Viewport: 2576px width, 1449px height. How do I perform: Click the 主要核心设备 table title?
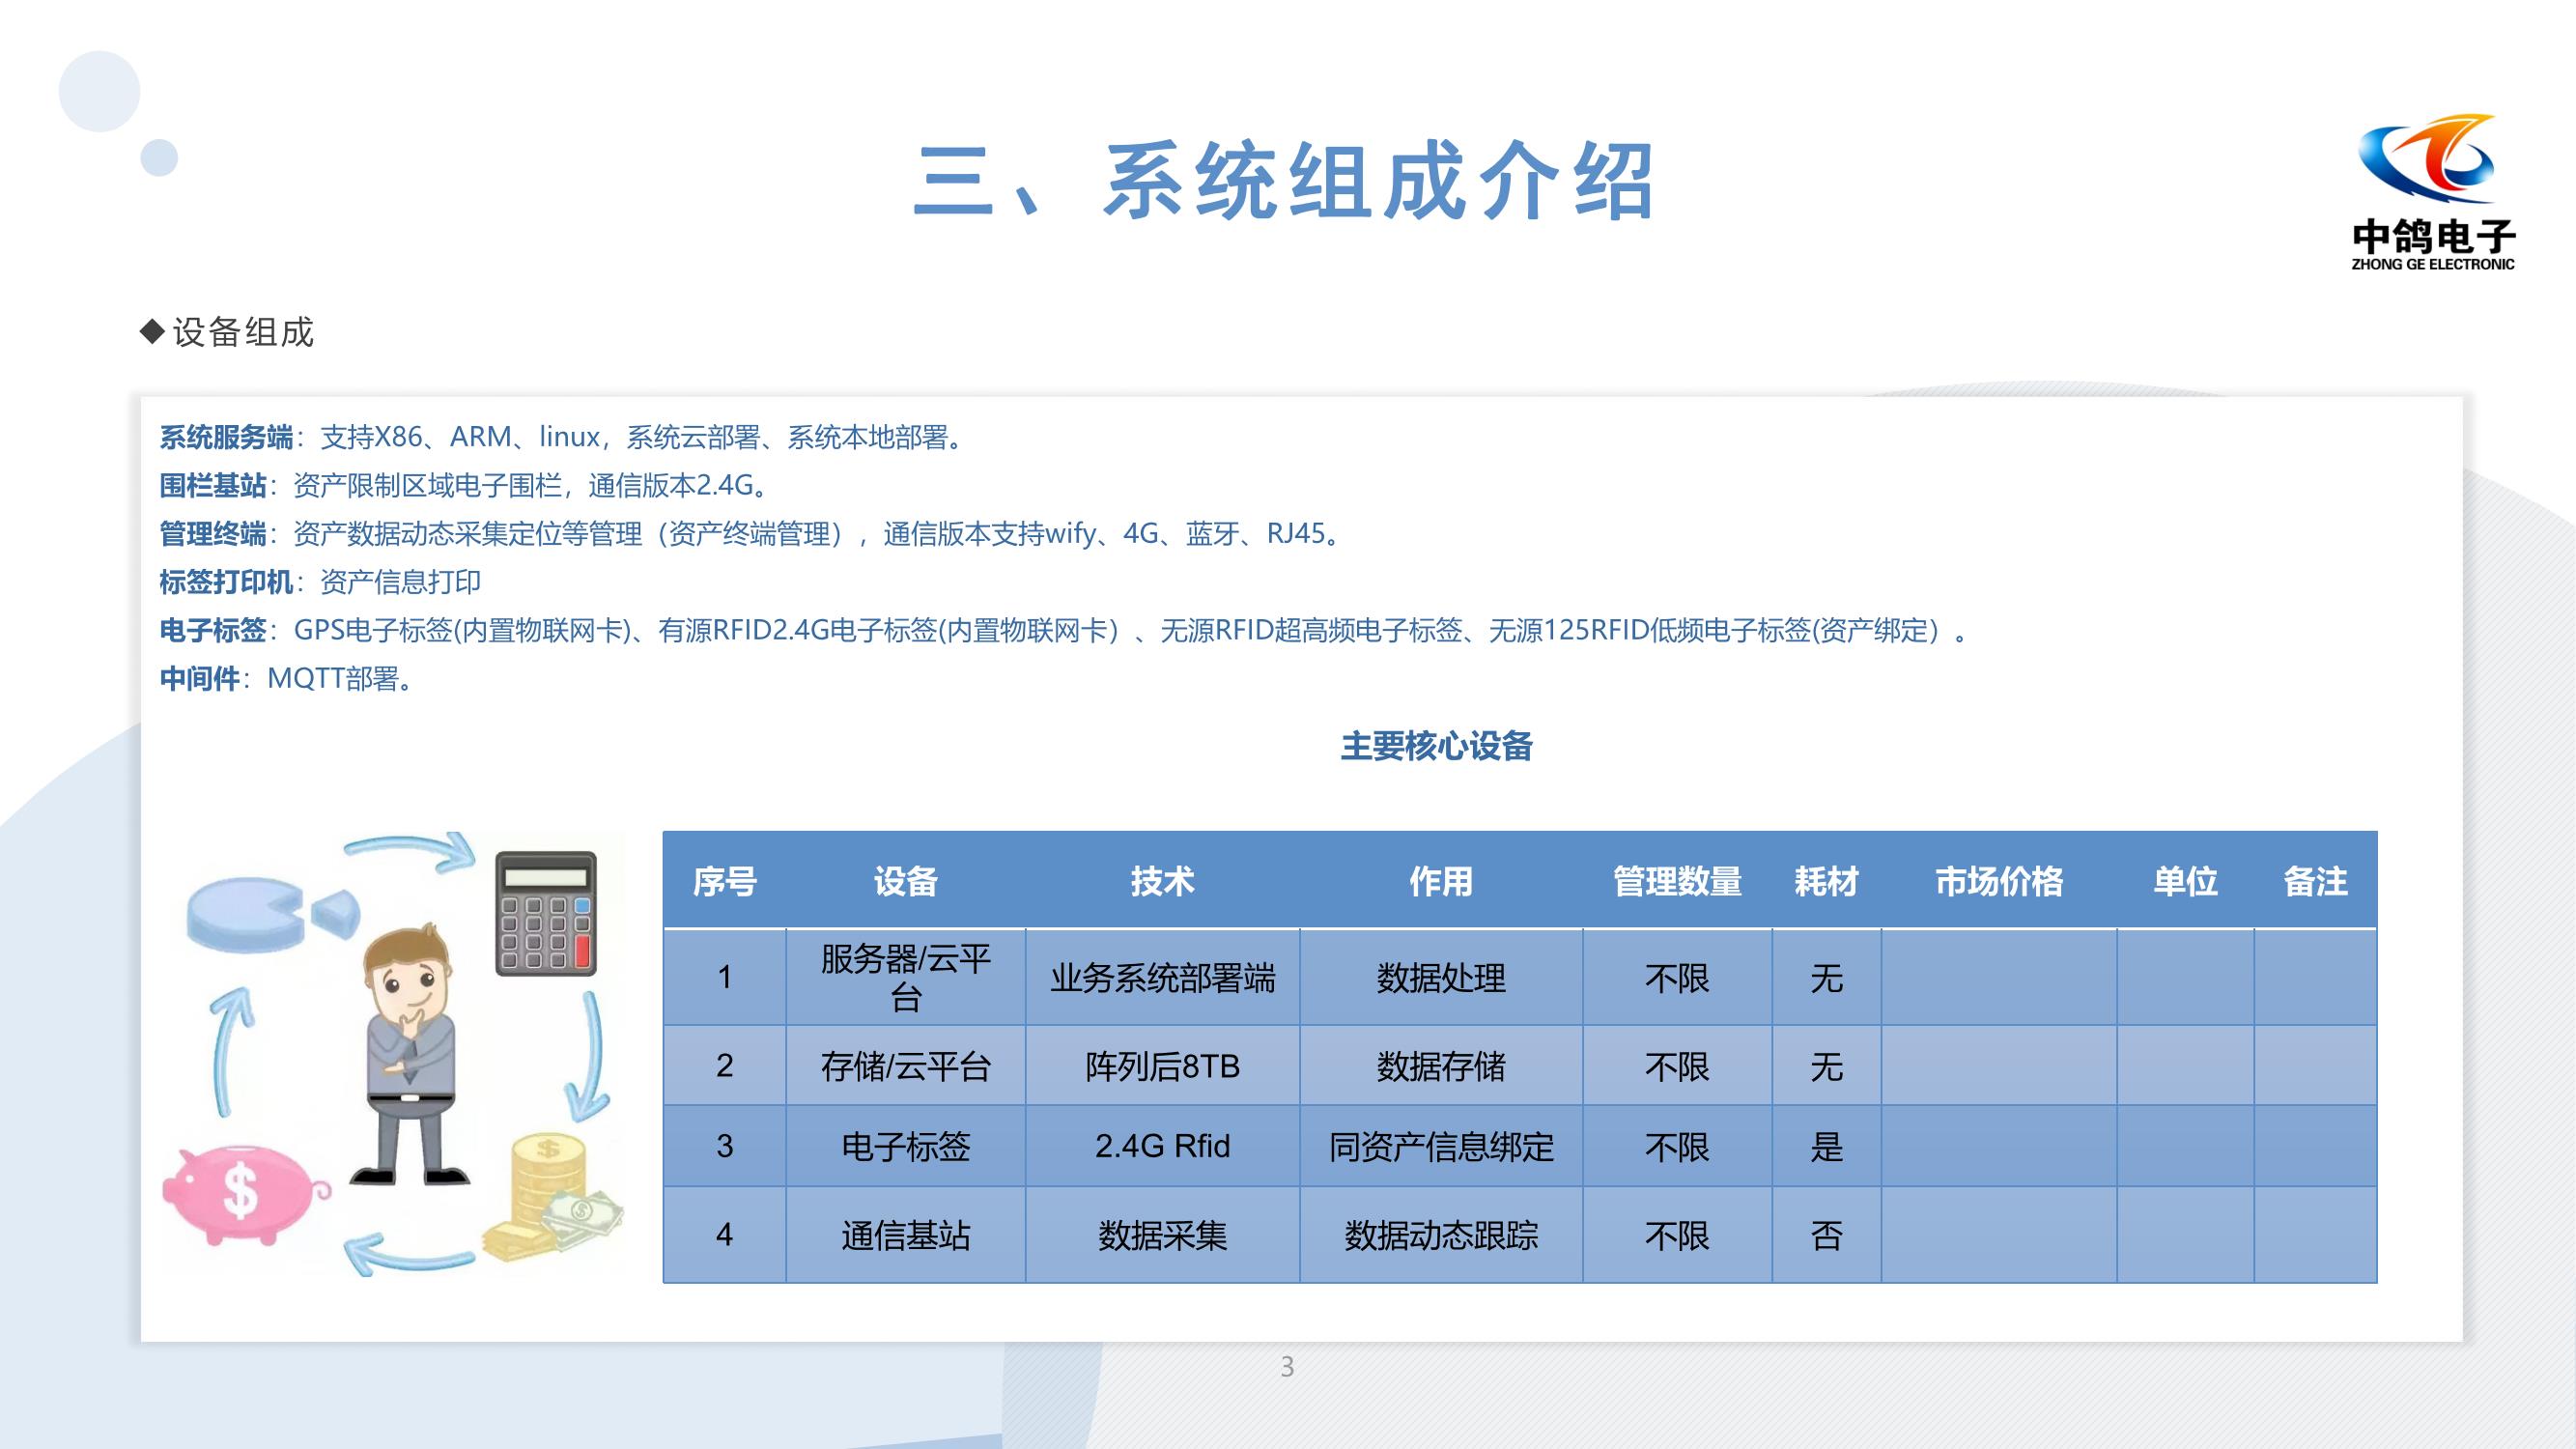coord(1436,746)
